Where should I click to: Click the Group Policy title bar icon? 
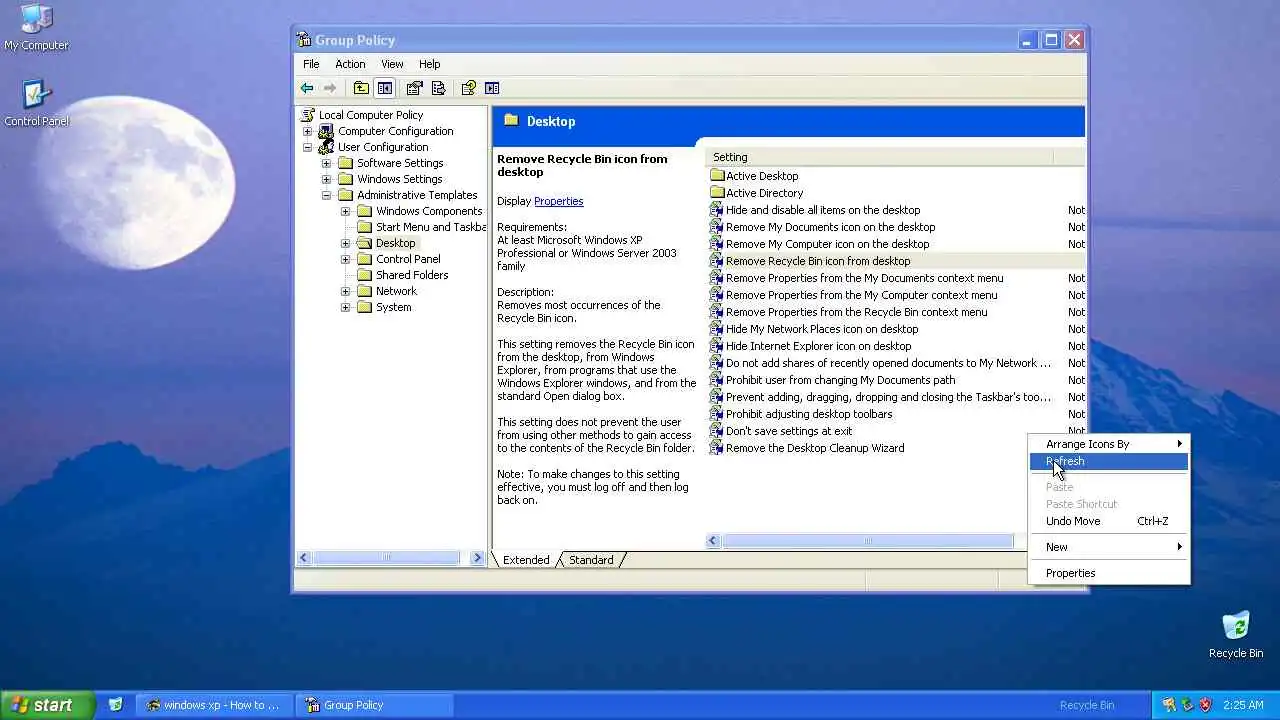click(x=304, y=40)
